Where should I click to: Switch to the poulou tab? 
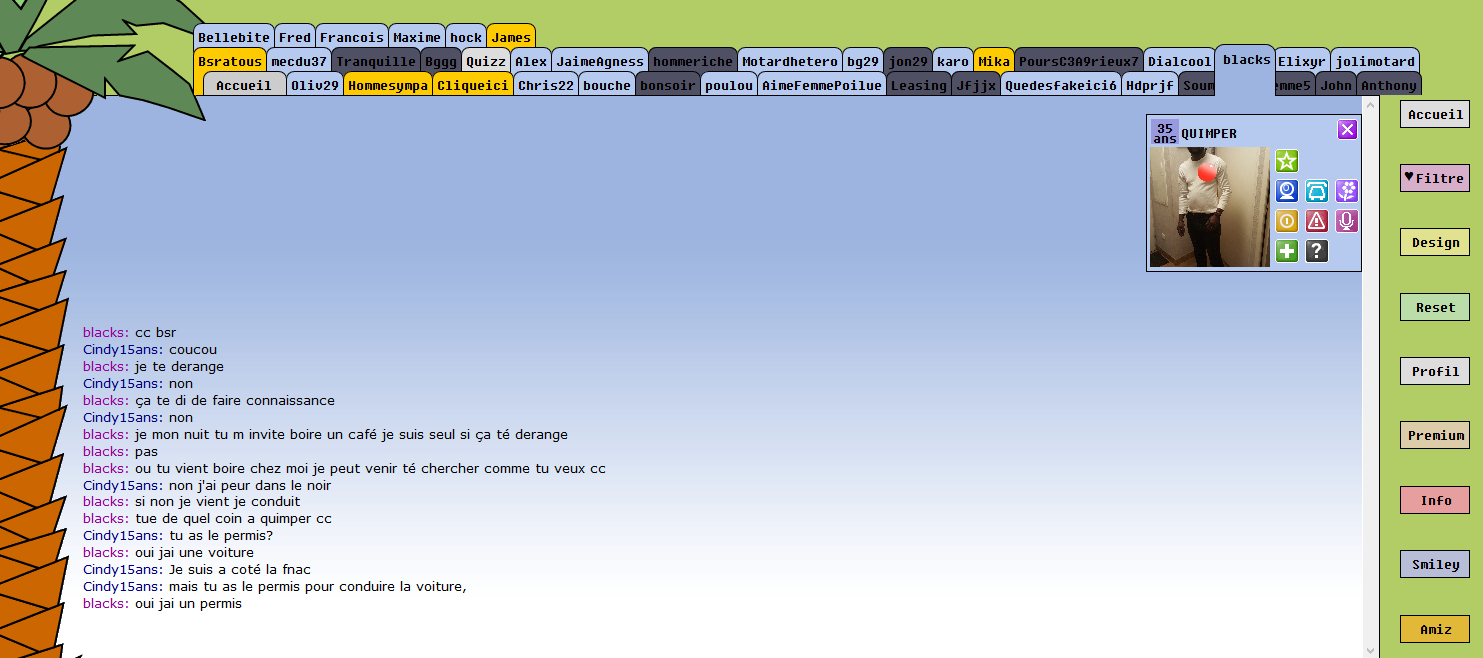tap(729, 85)
